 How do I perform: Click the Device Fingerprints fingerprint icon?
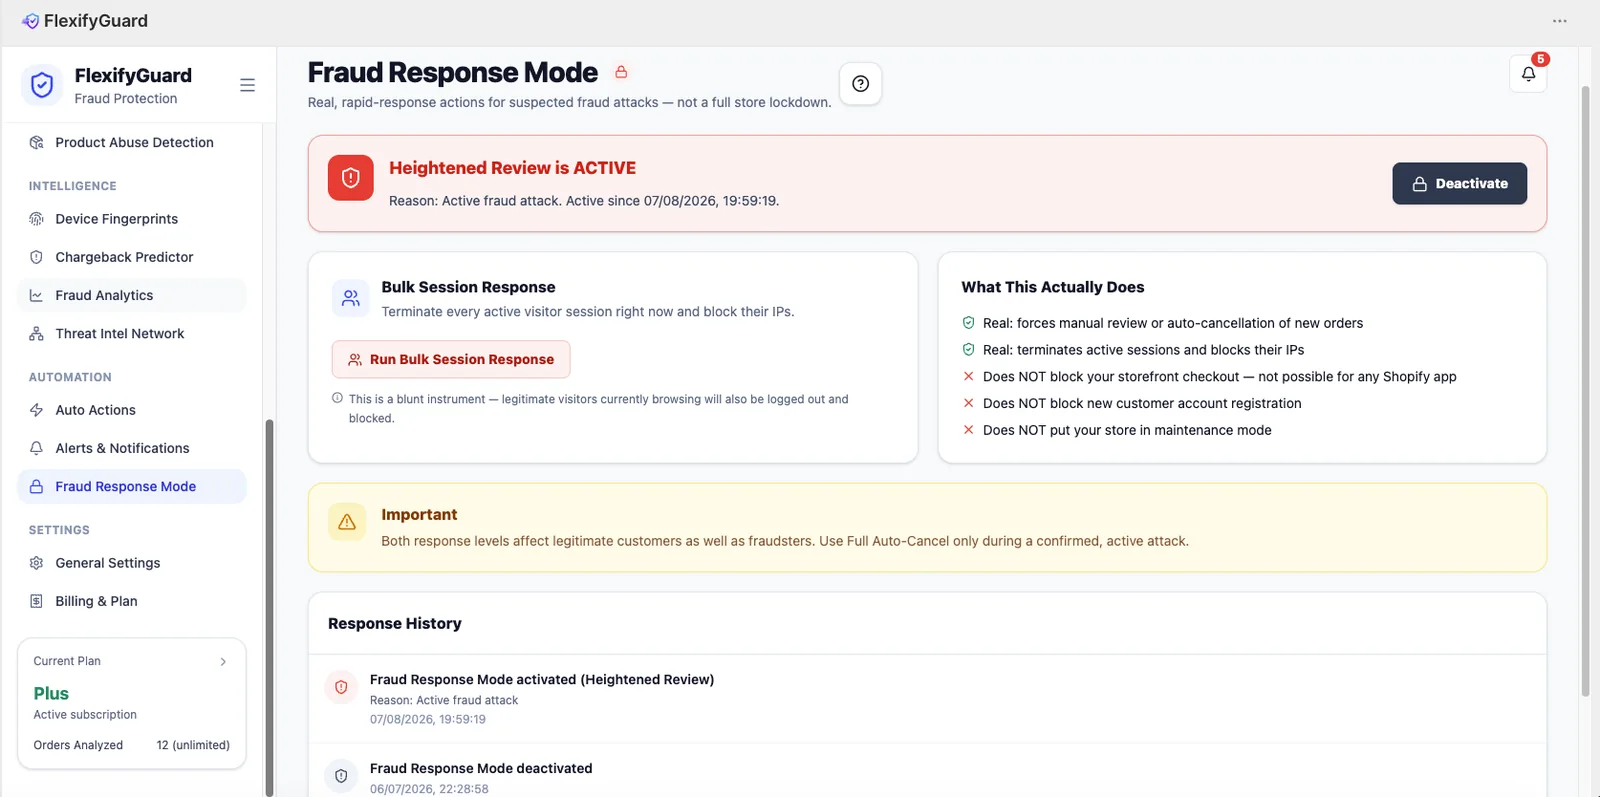coord(36,219)
